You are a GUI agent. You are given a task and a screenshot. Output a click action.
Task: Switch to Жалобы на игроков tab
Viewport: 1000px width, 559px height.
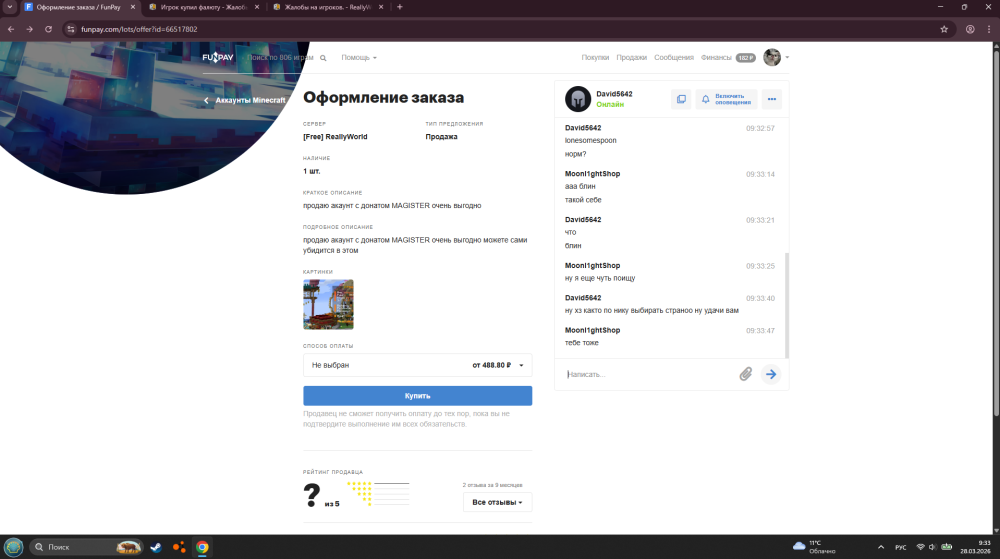[327, 7]
